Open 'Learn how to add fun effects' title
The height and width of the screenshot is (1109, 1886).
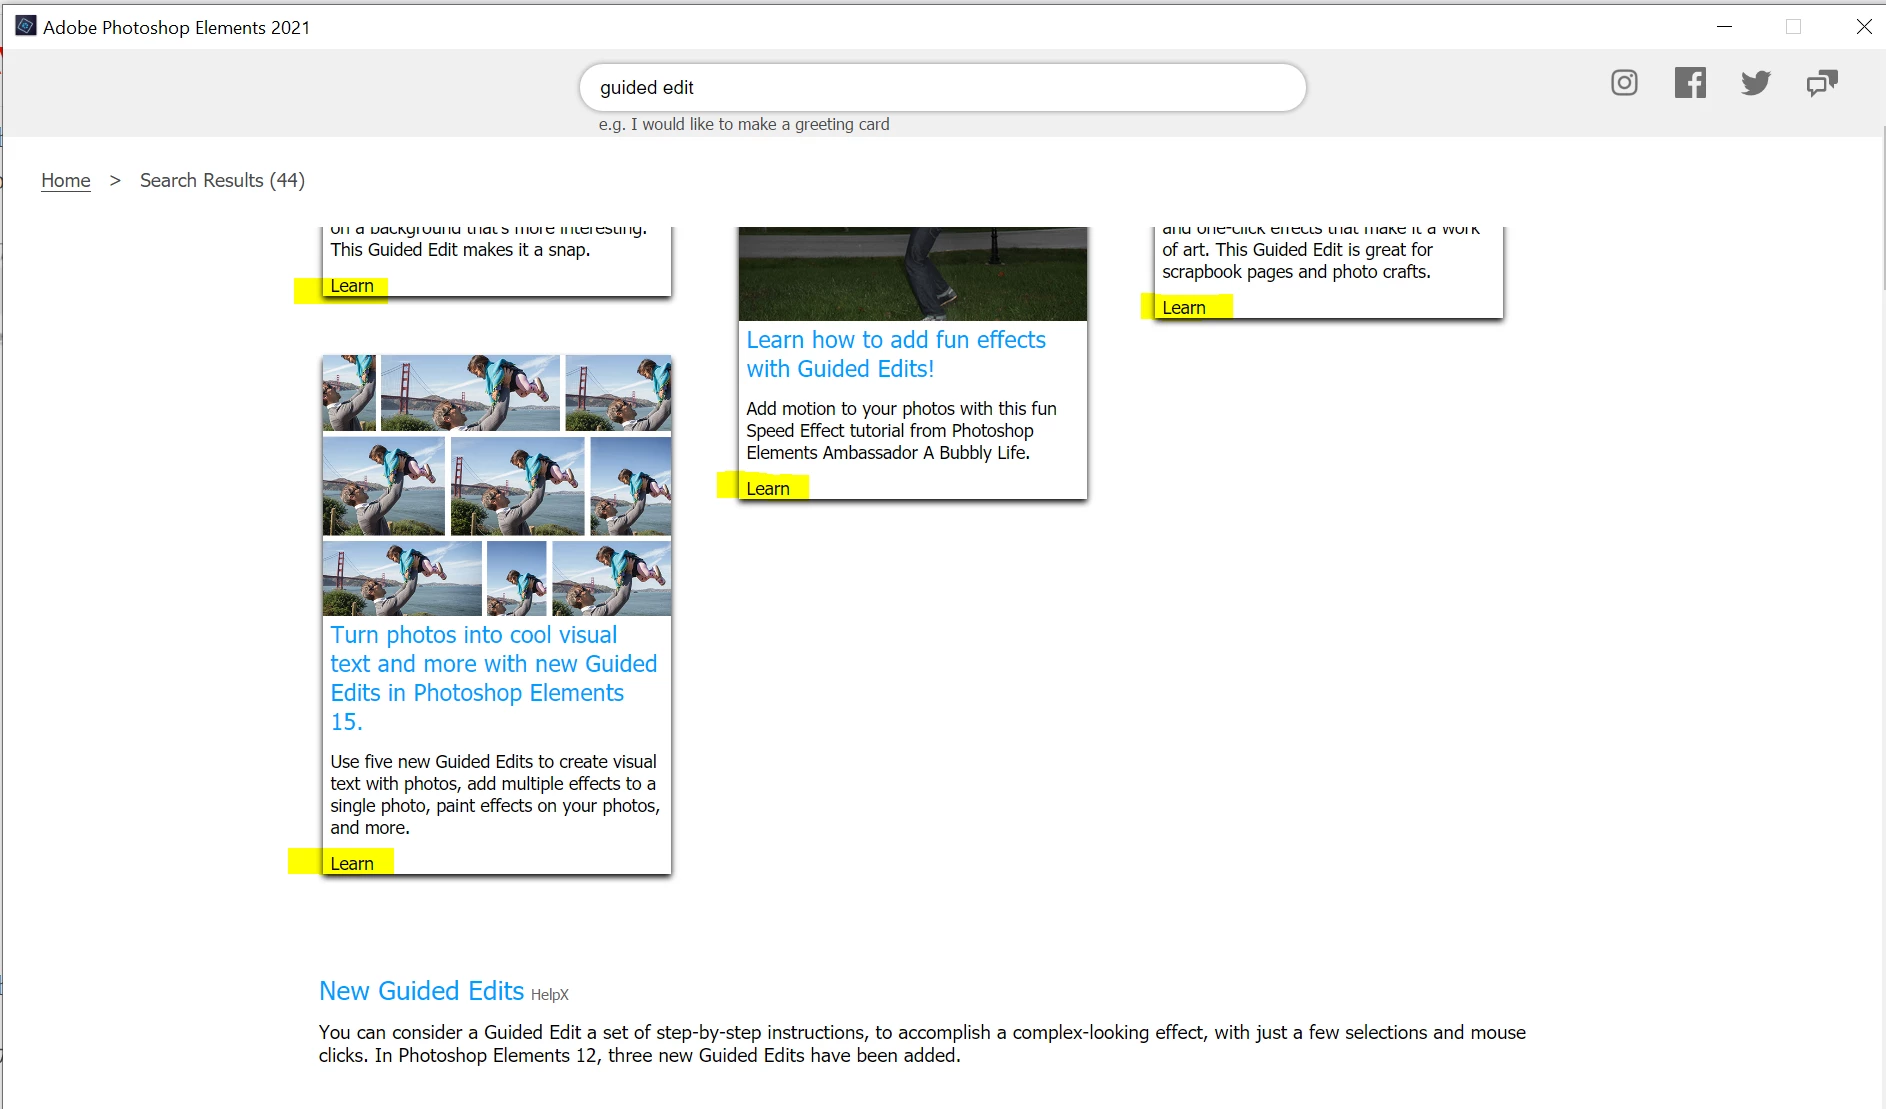point(896,354)
